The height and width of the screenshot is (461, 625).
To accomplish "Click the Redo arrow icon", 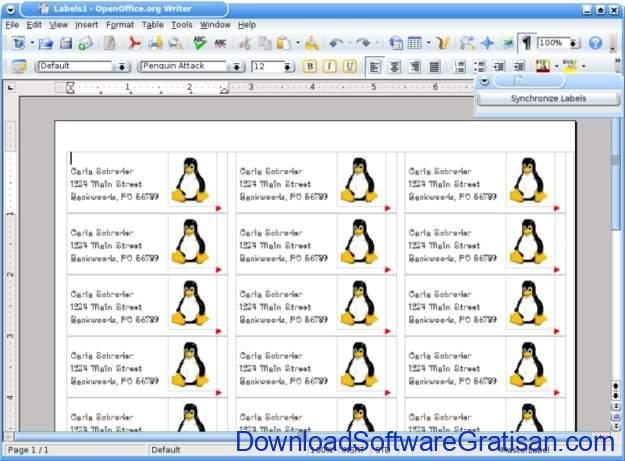I will click(363, 43).
